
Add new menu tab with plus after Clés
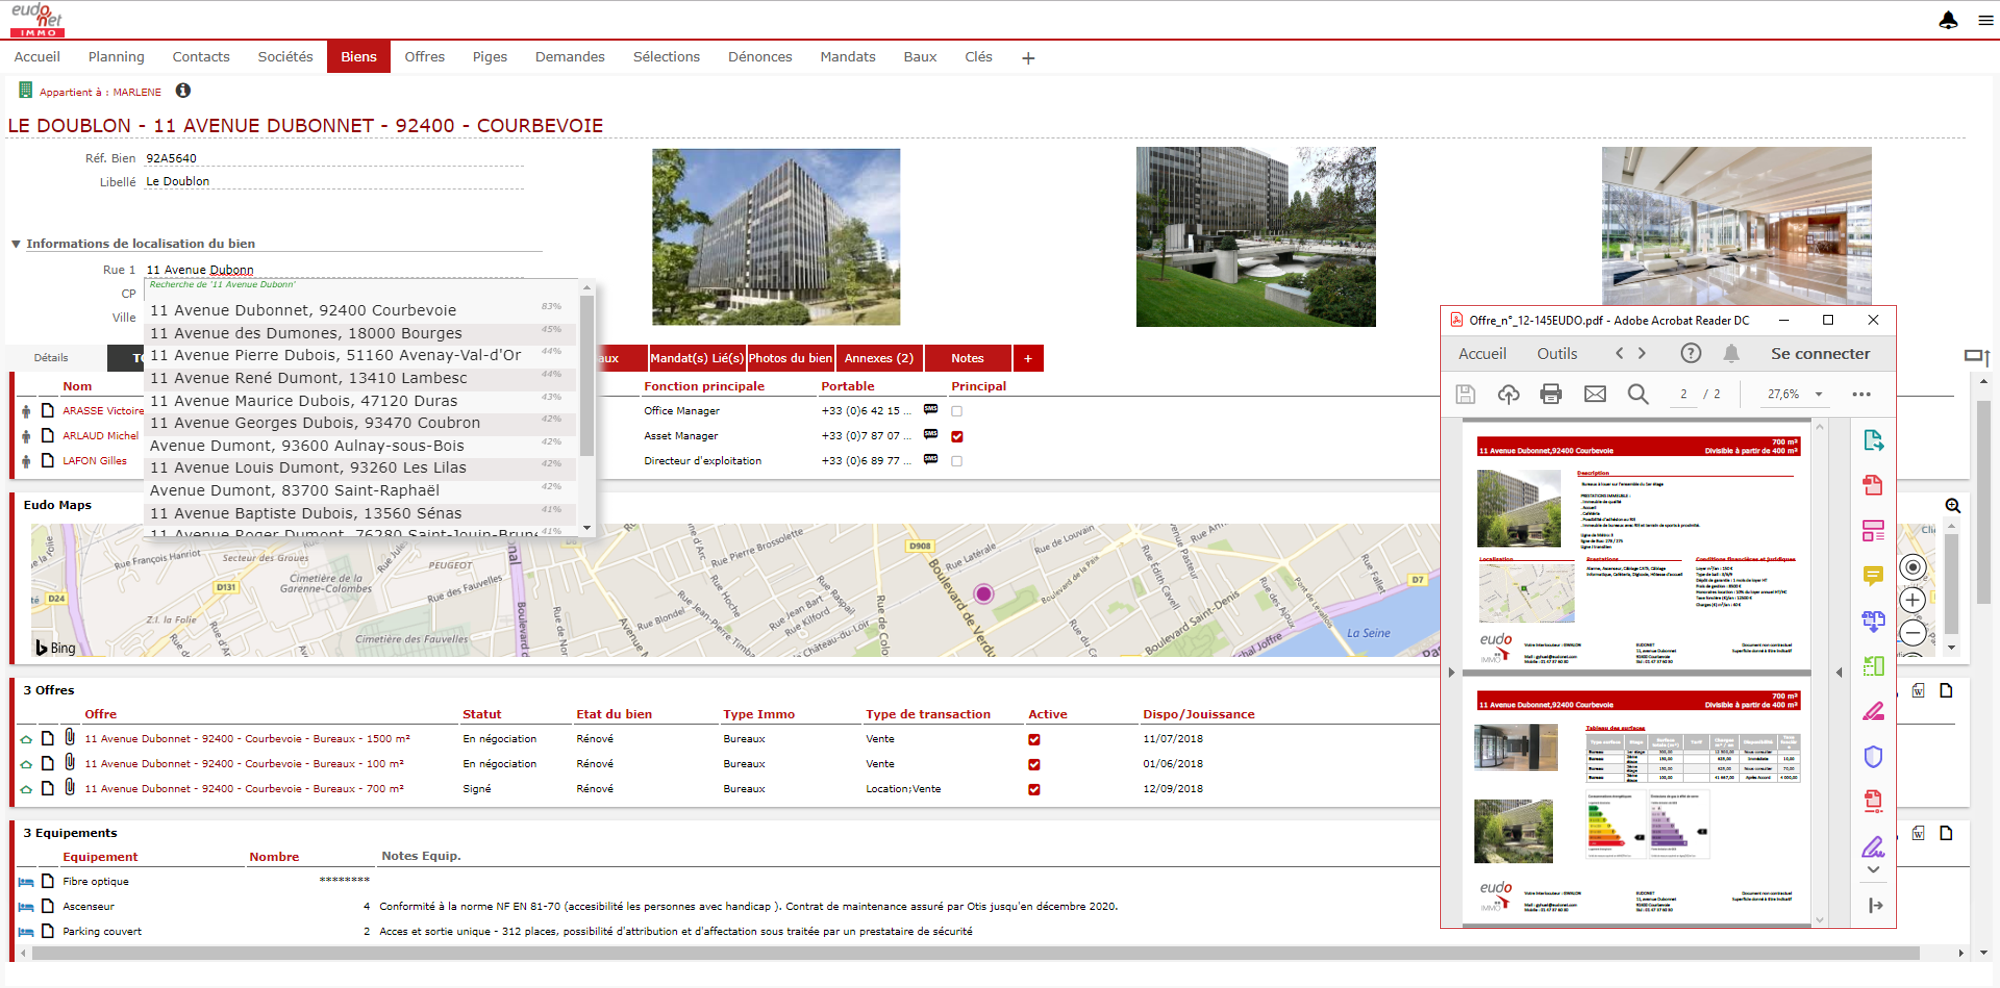(x=1028, y=58)
